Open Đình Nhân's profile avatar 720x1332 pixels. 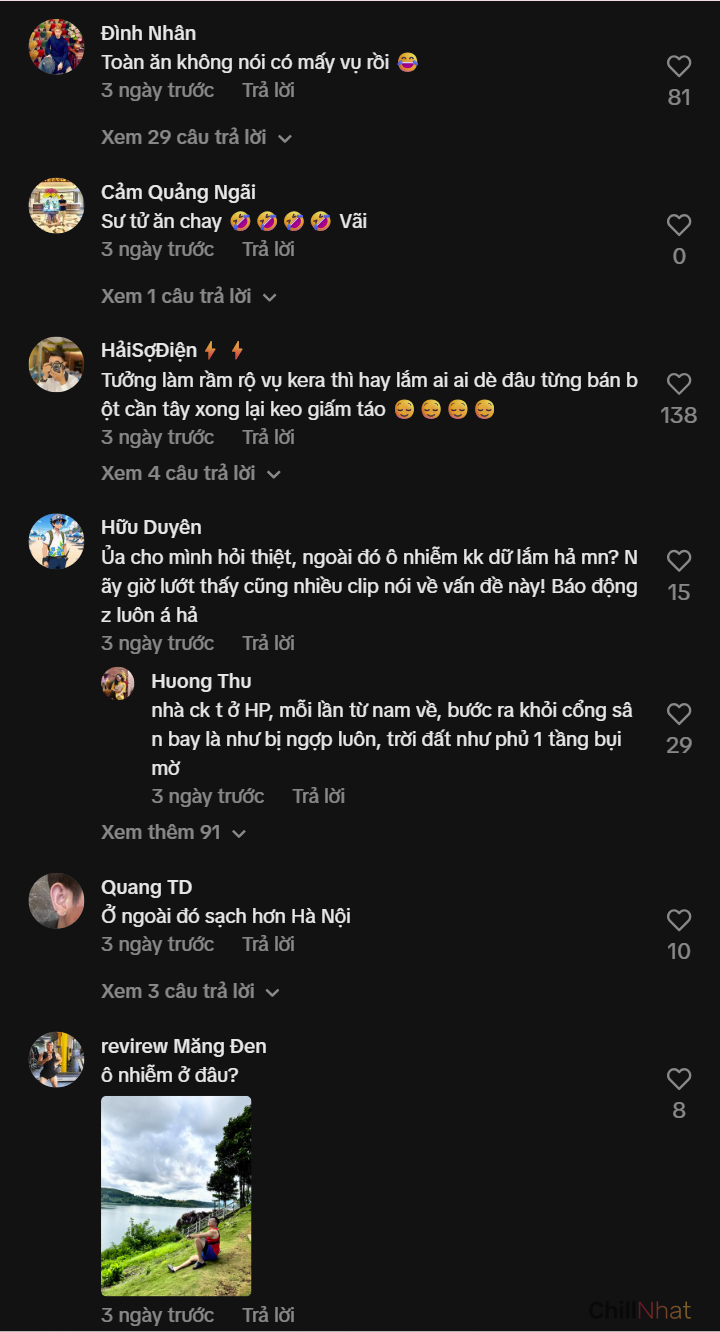(56, 47)
